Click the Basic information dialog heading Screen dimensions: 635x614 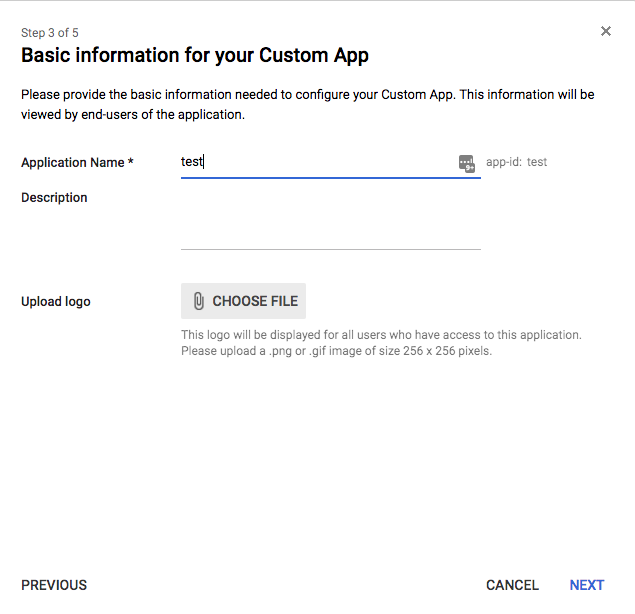[x=195, y=55]
